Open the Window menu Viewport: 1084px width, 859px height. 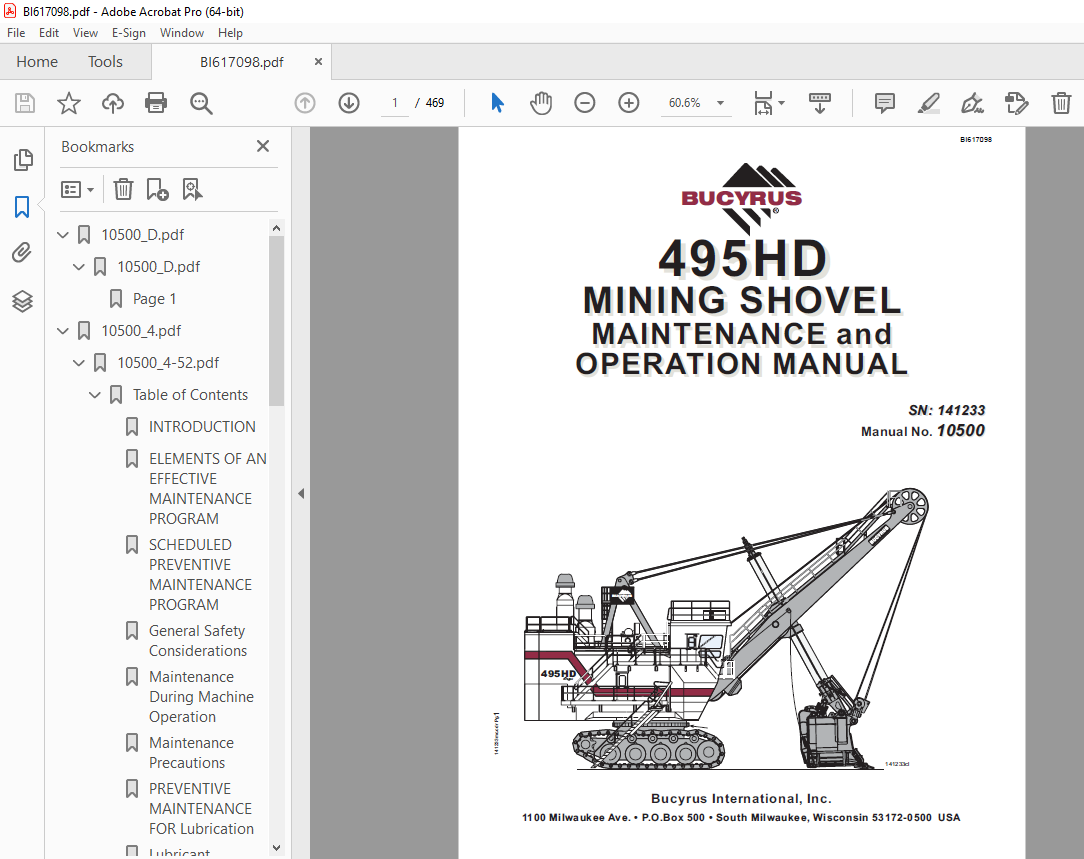click(182, 32)
